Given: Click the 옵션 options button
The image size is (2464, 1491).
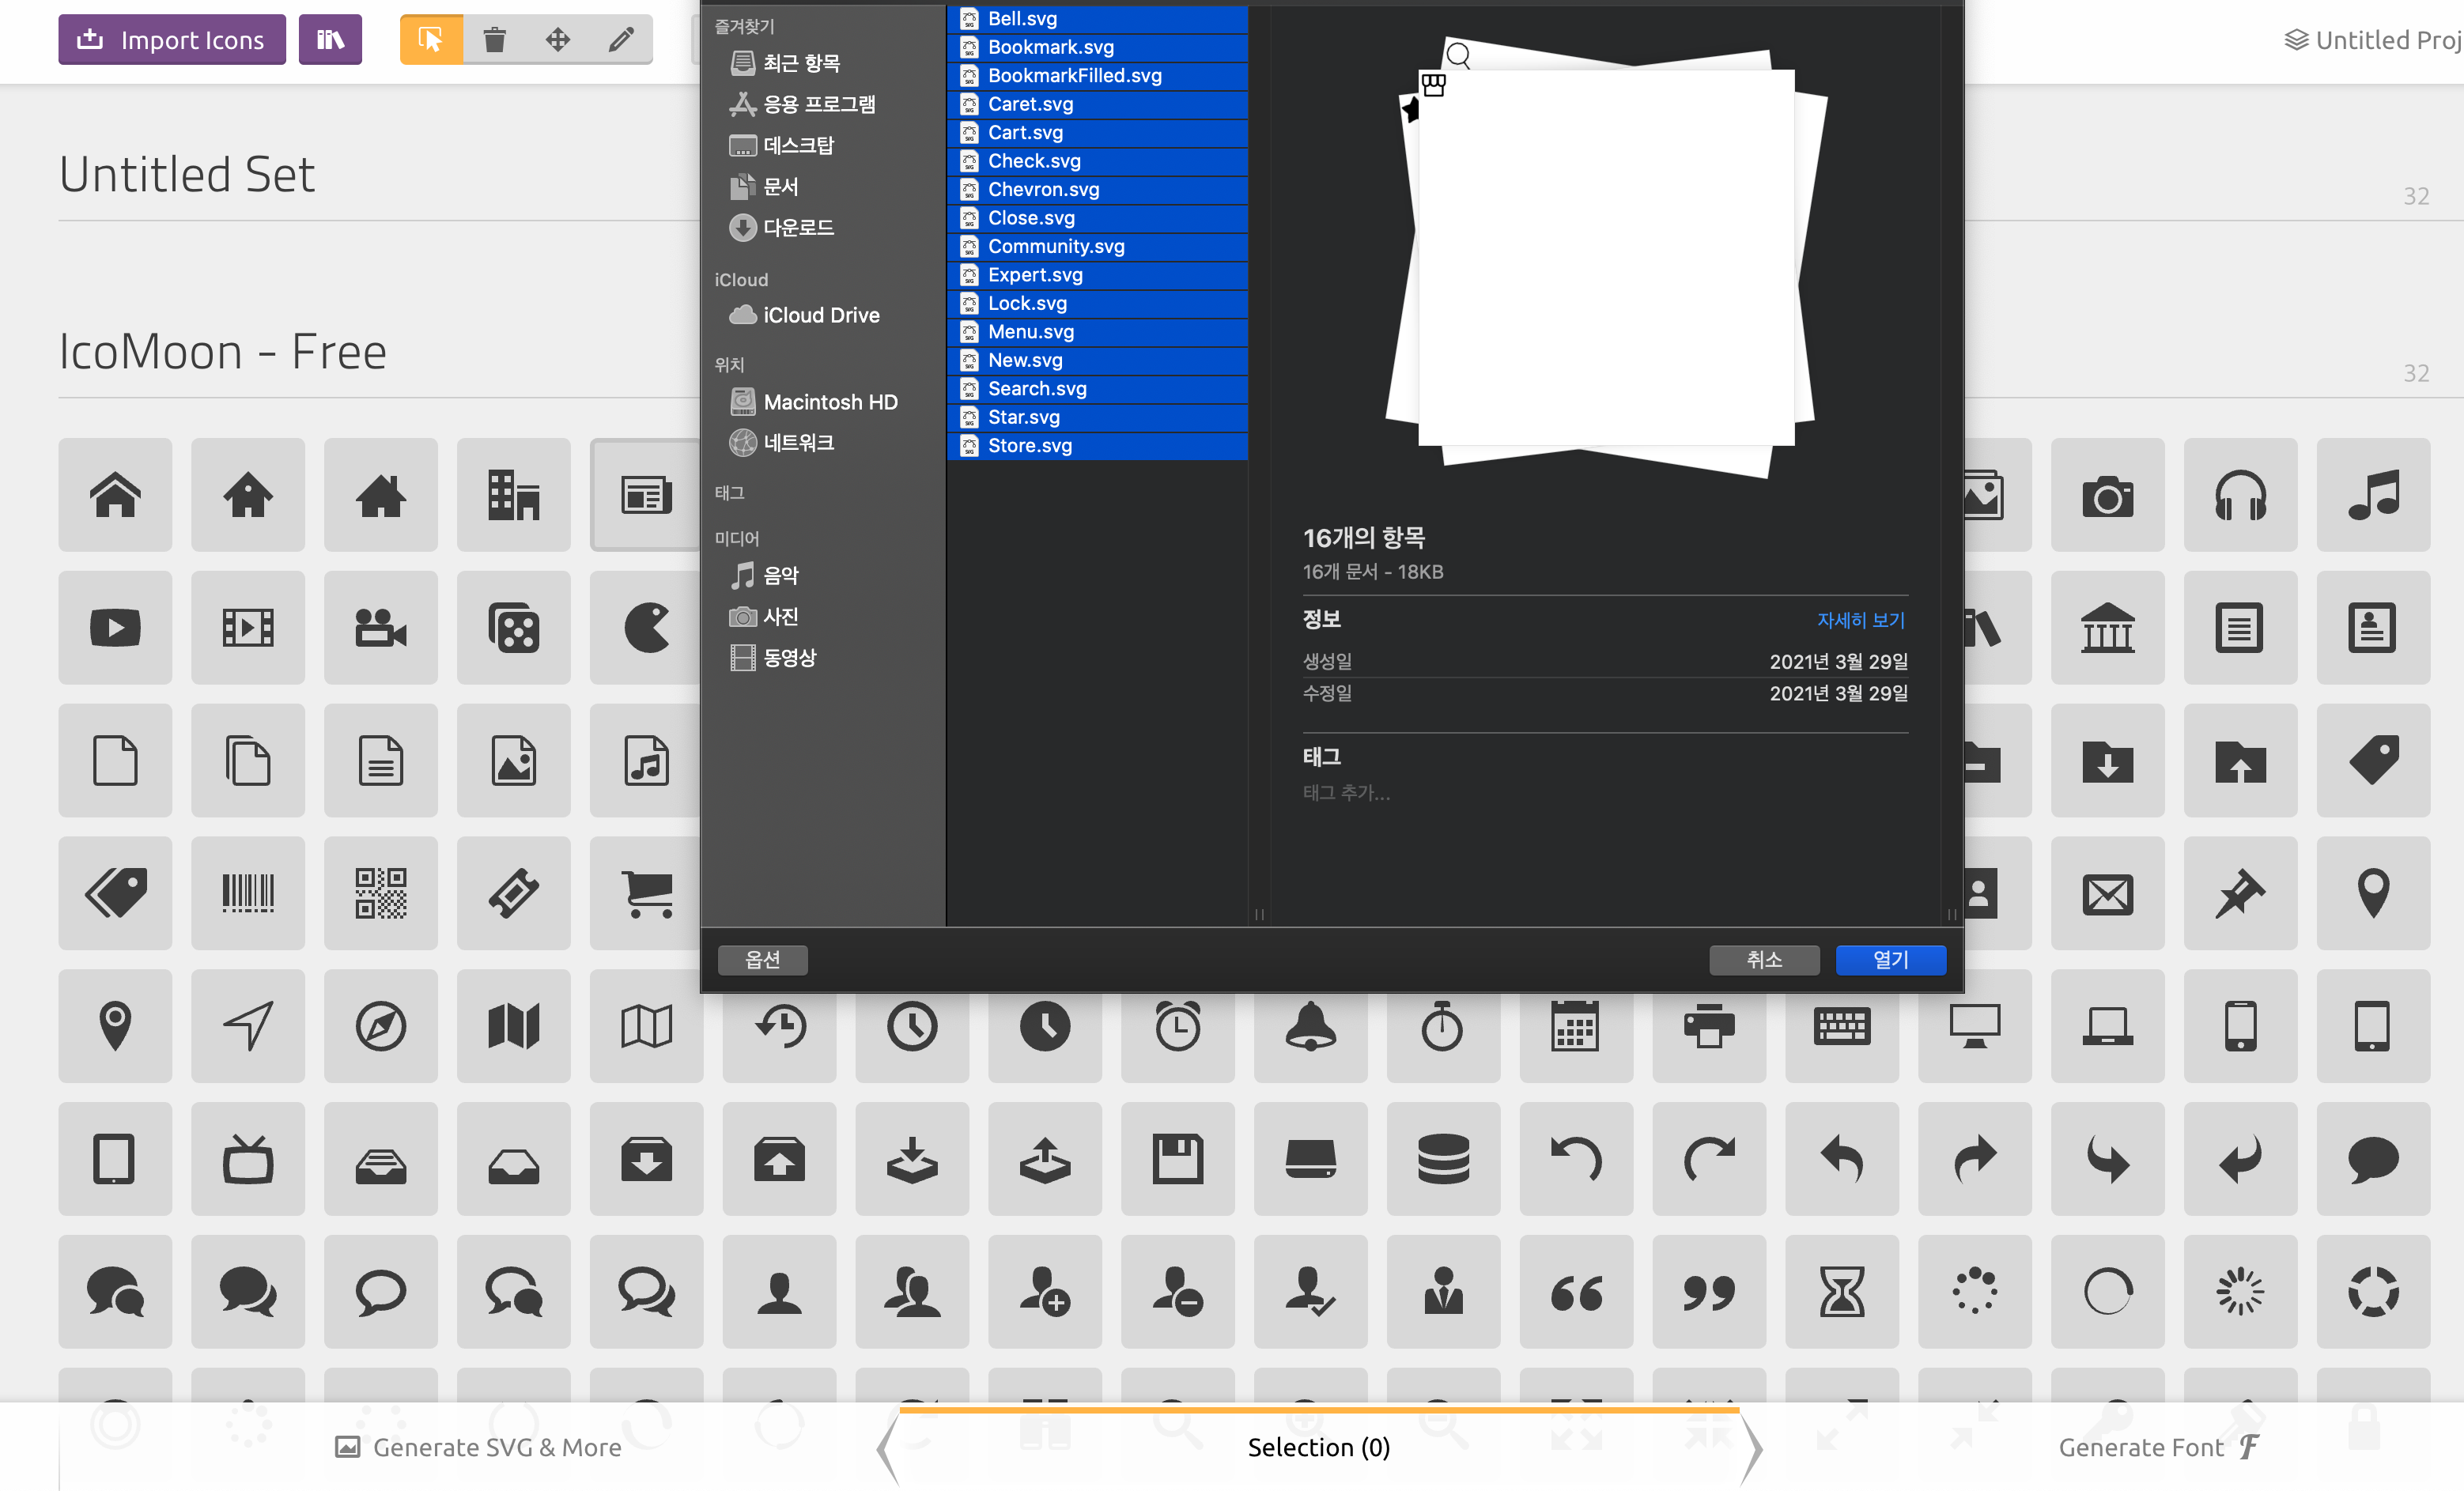Looking at the screenshot, I should tap(762, 960).
